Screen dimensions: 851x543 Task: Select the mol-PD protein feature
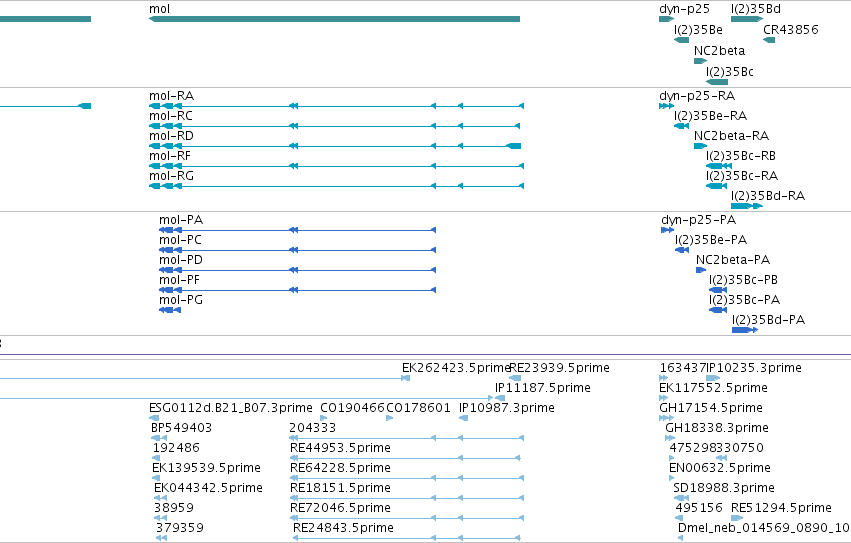click(297, 270)
